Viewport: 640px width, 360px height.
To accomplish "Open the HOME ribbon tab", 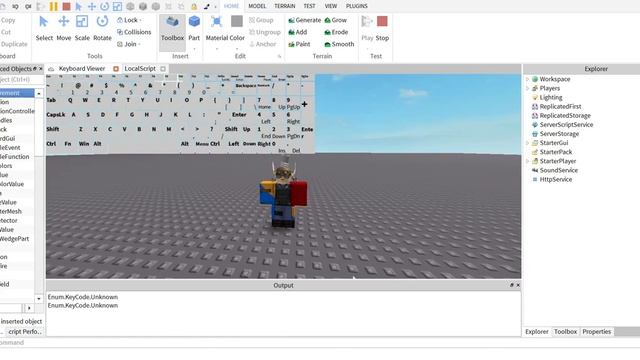I will (231, 6).
